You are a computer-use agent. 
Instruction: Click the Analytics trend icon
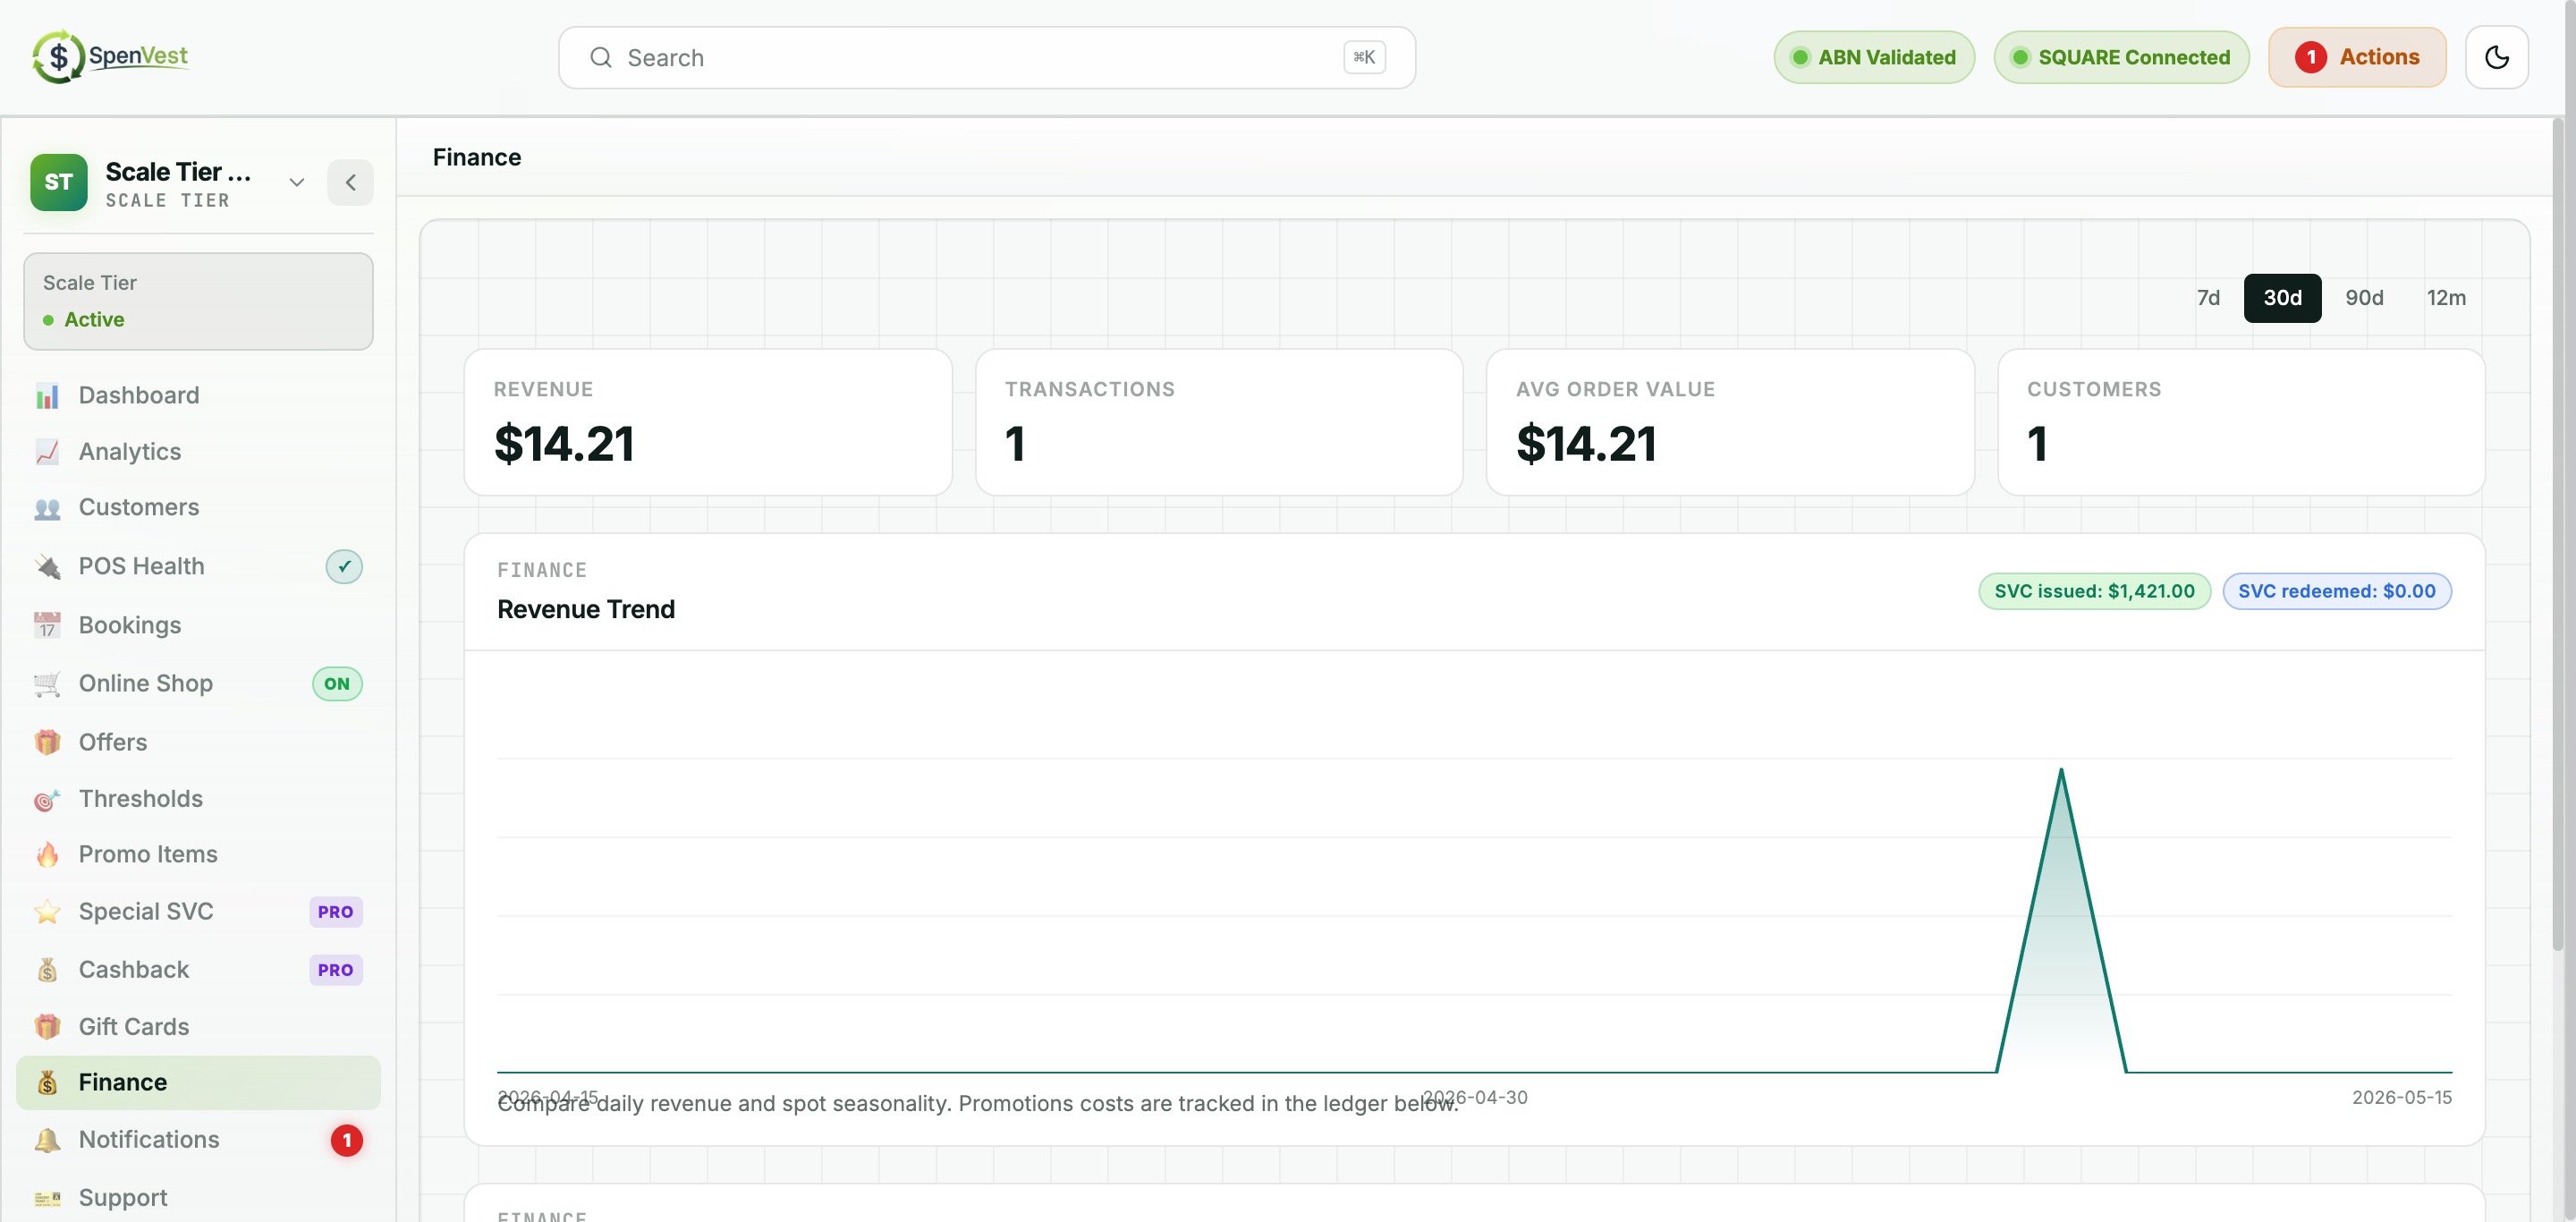(47, 452)
